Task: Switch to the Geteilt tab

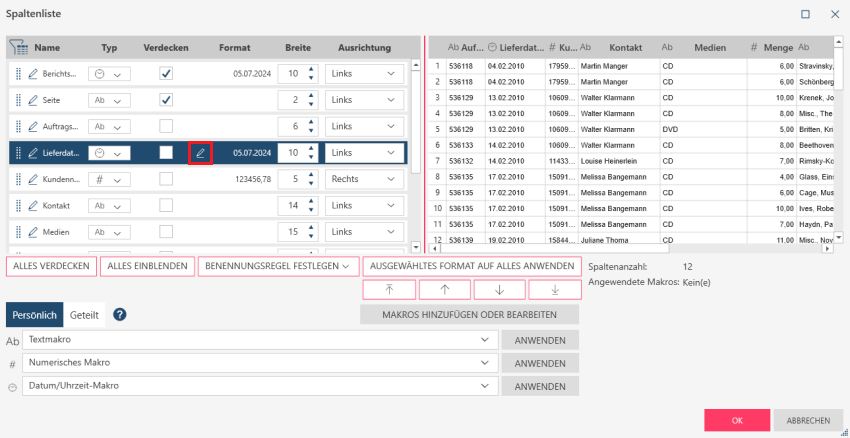Action: pos(84,315)
